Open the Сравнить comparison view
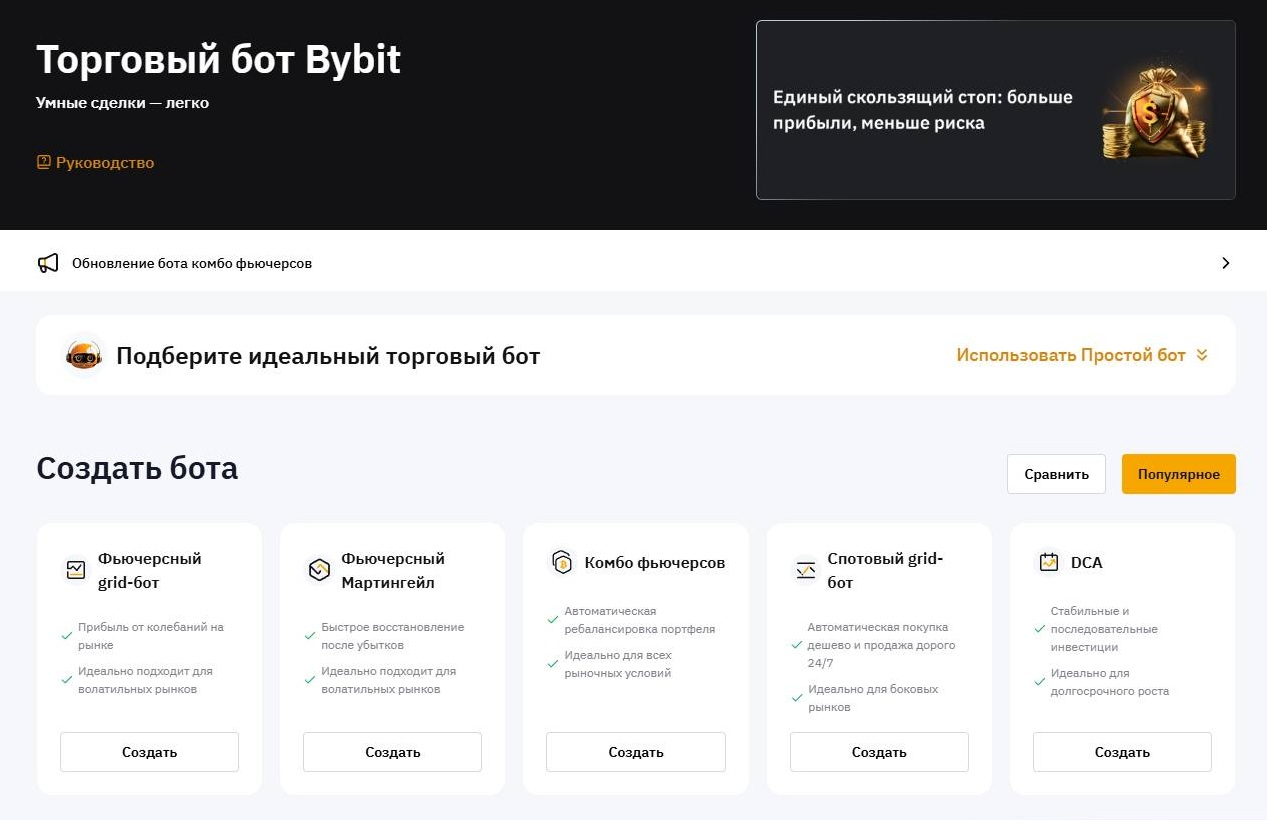Image resolution: width=1267 pixels, height=820 pixels. 1056,474
